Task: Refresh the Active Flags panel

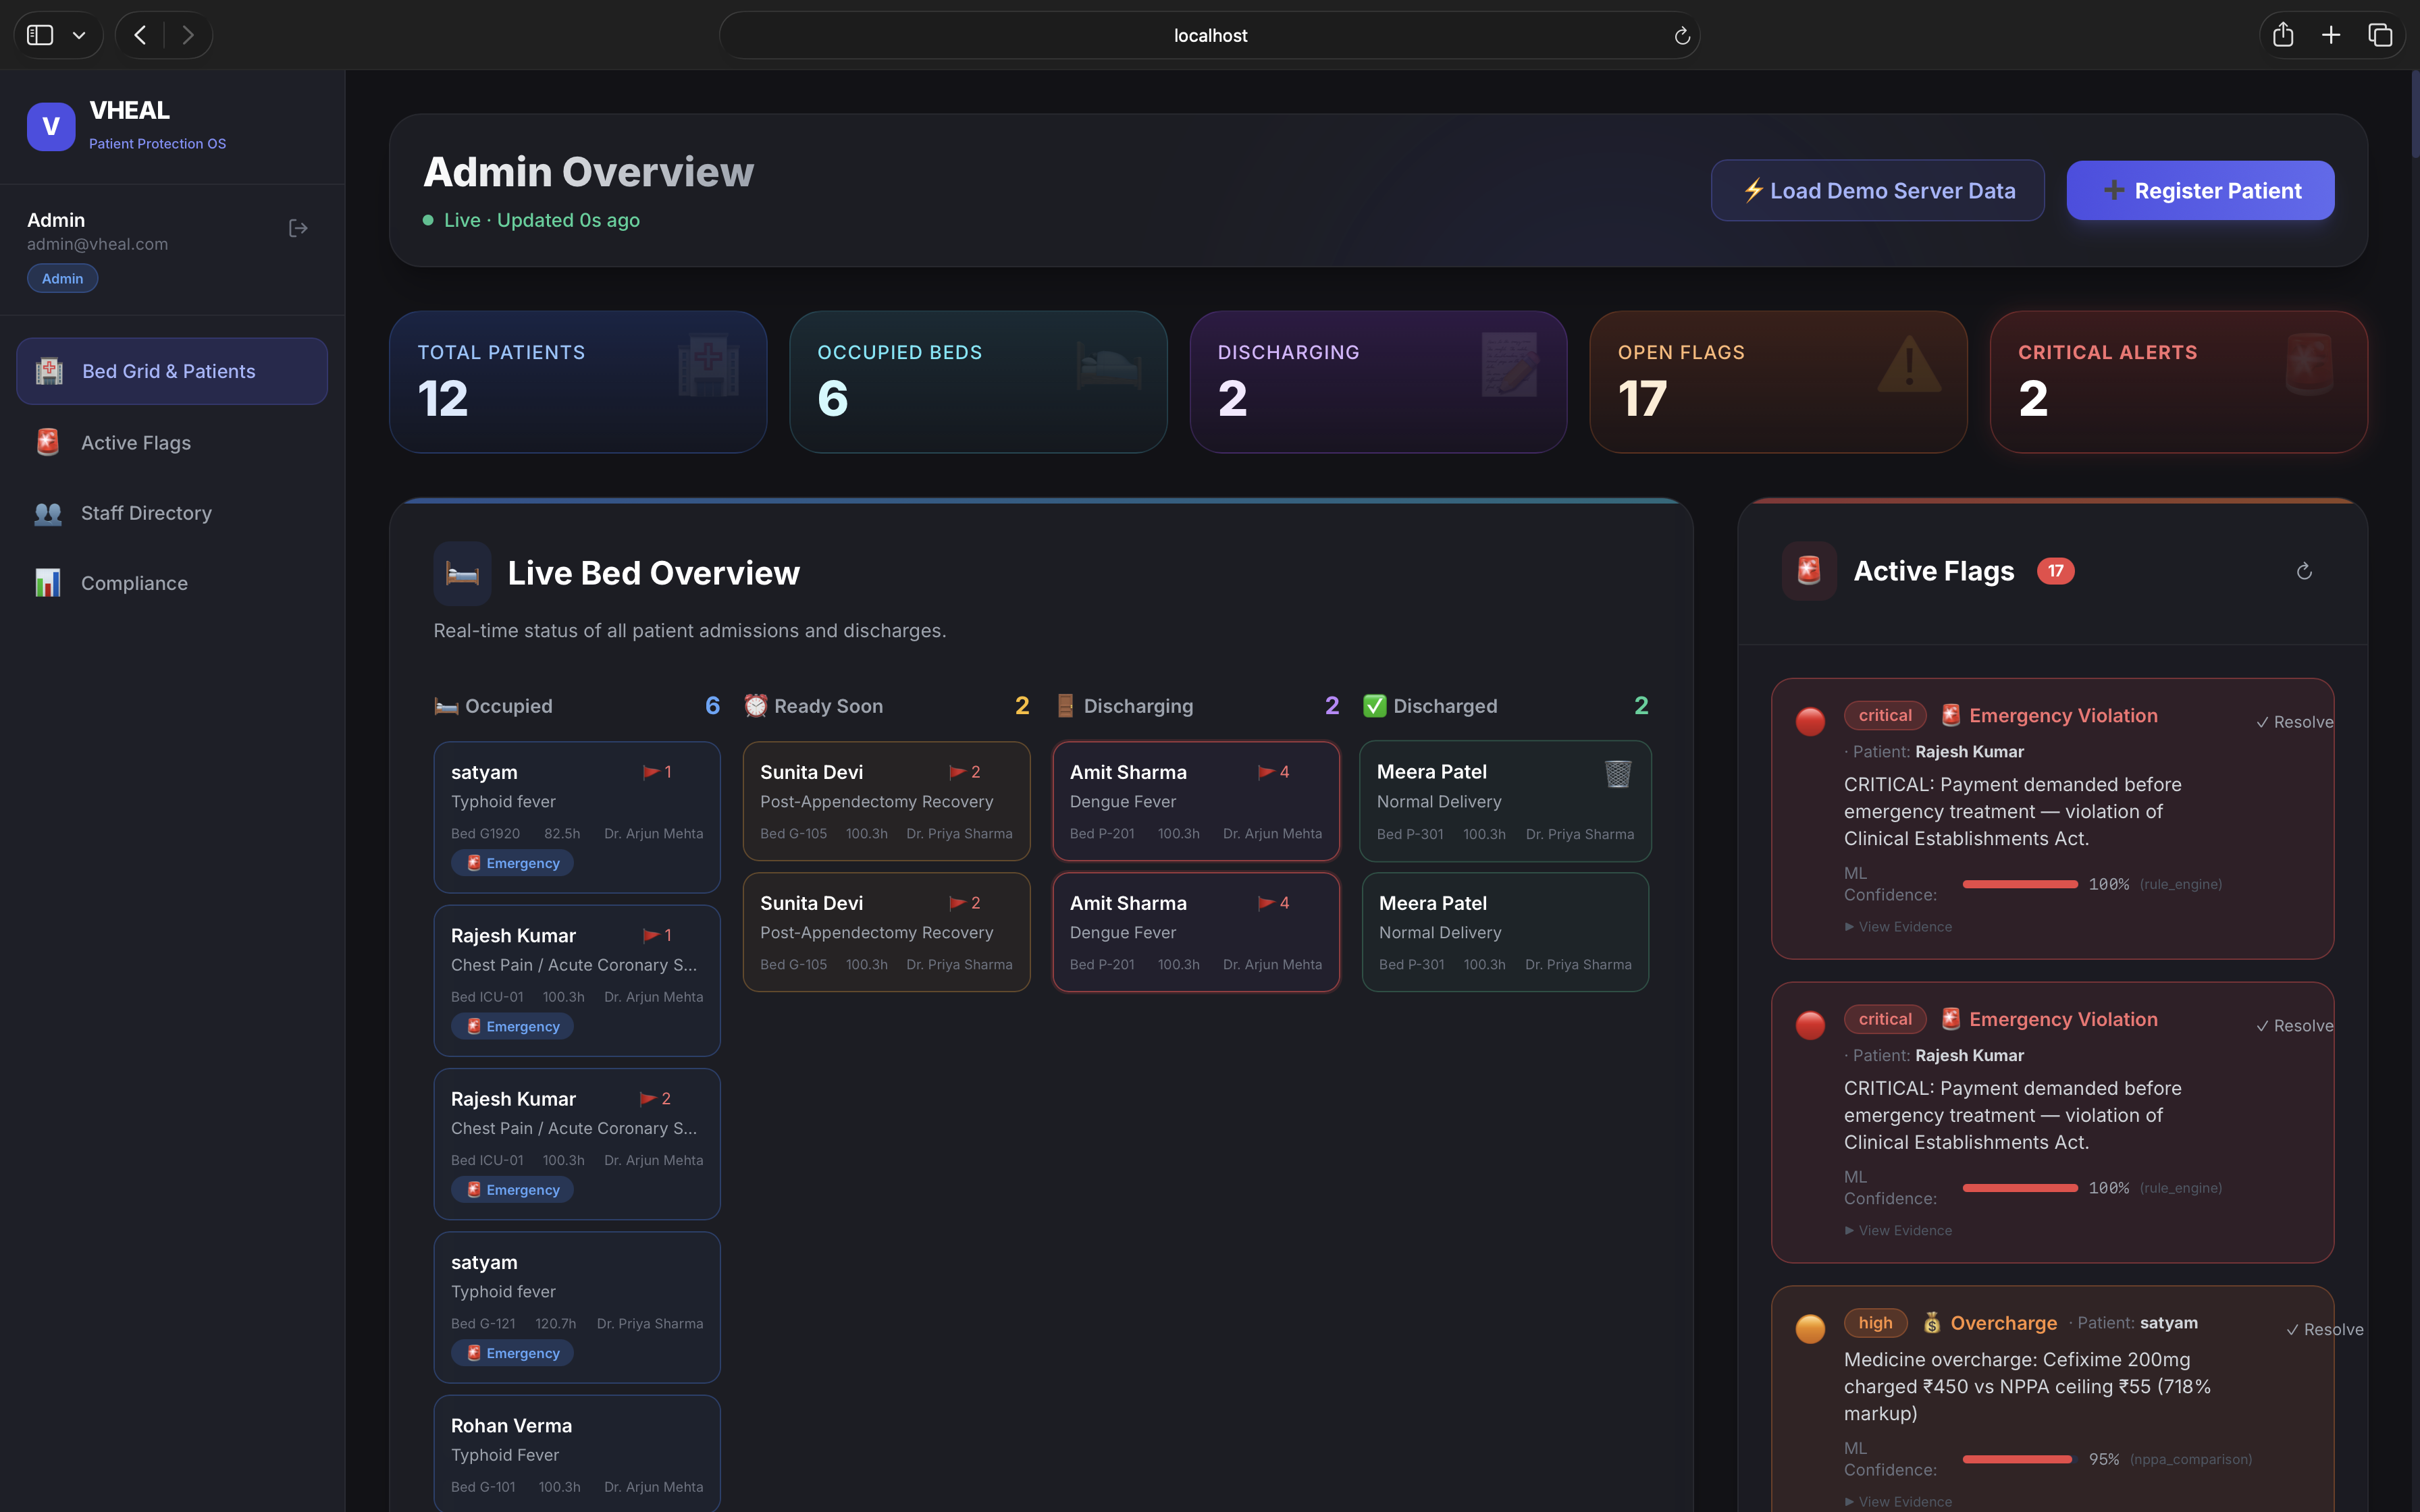Action: tap(2304, 570)
